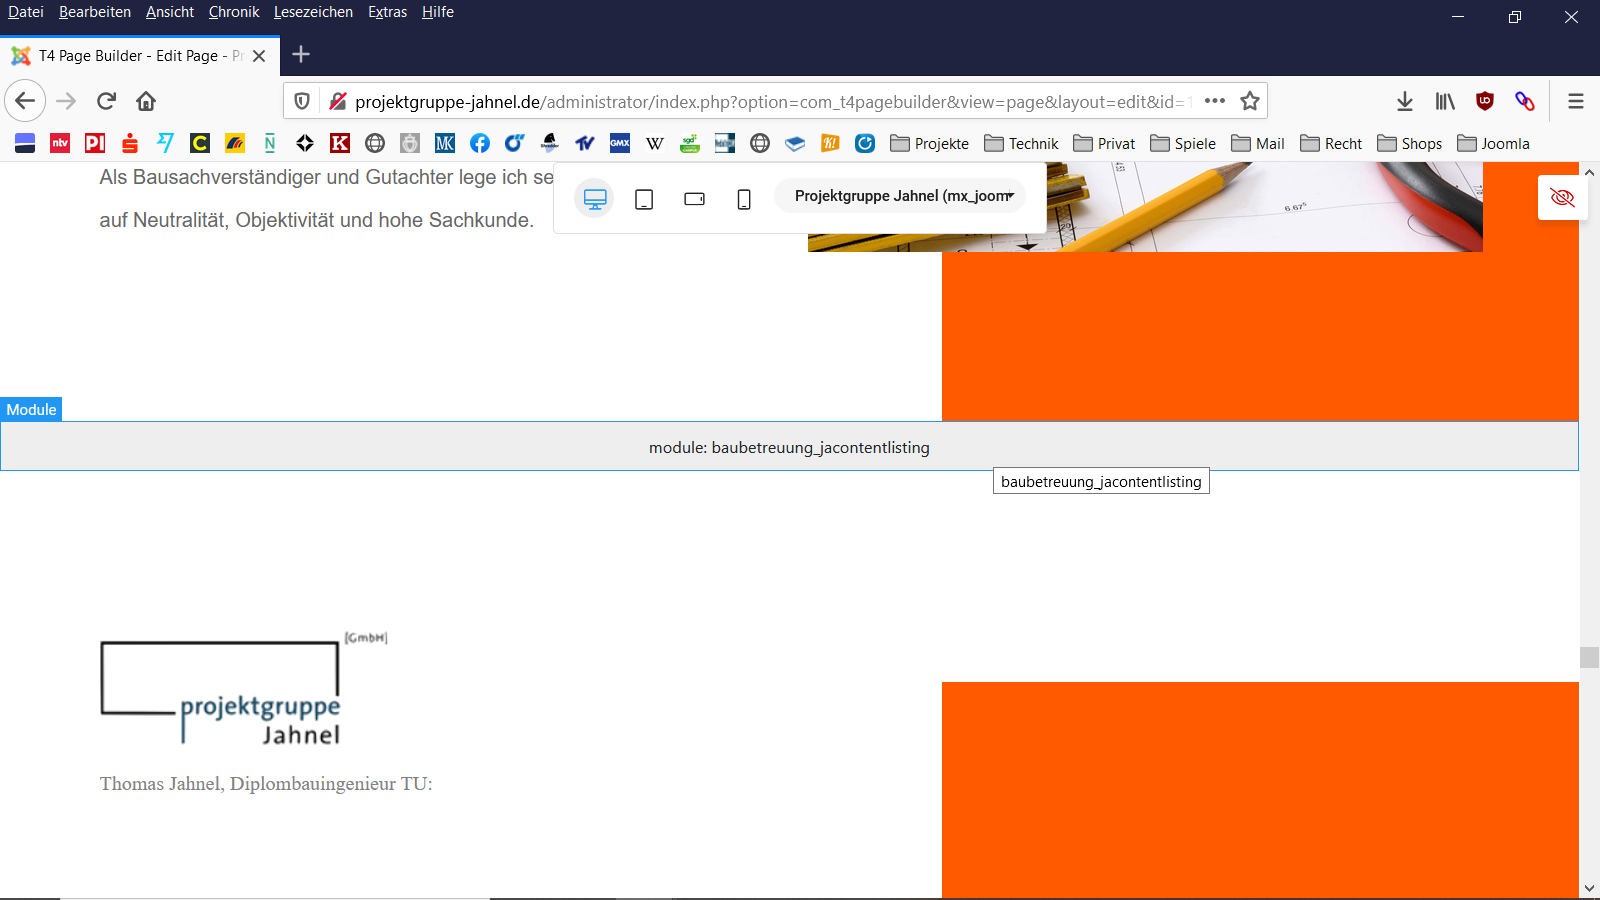Select the T4 Page Builder tab
Screen dimensions: 1600x900
tap(140, 56)
